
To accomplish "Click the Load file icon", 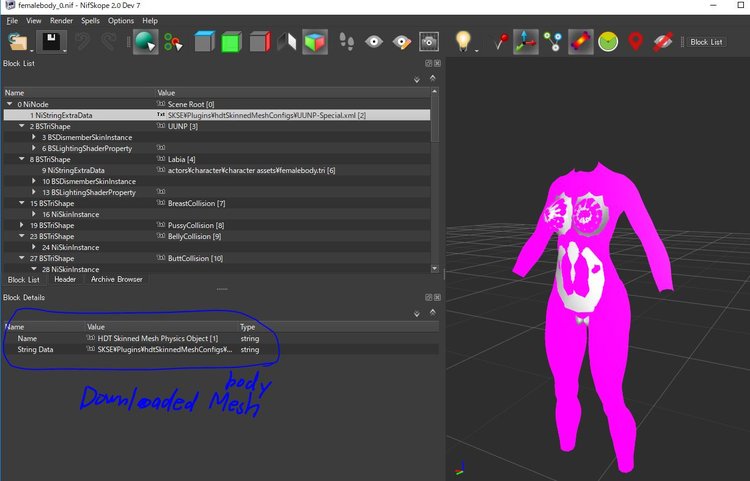I will tap(18, 42).
